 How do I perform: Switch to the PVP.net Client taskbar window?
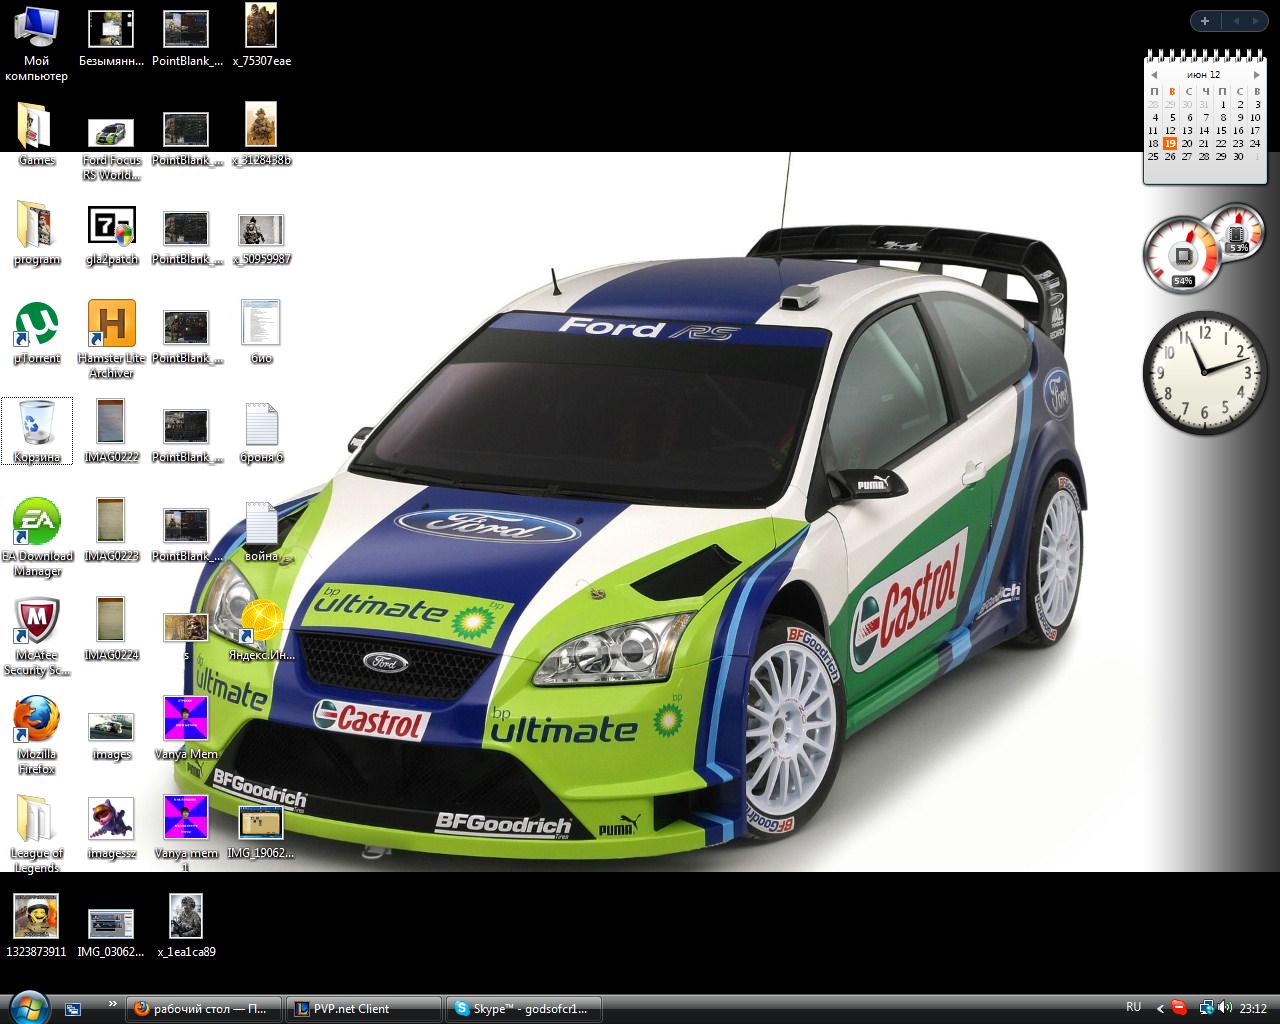362,1009
